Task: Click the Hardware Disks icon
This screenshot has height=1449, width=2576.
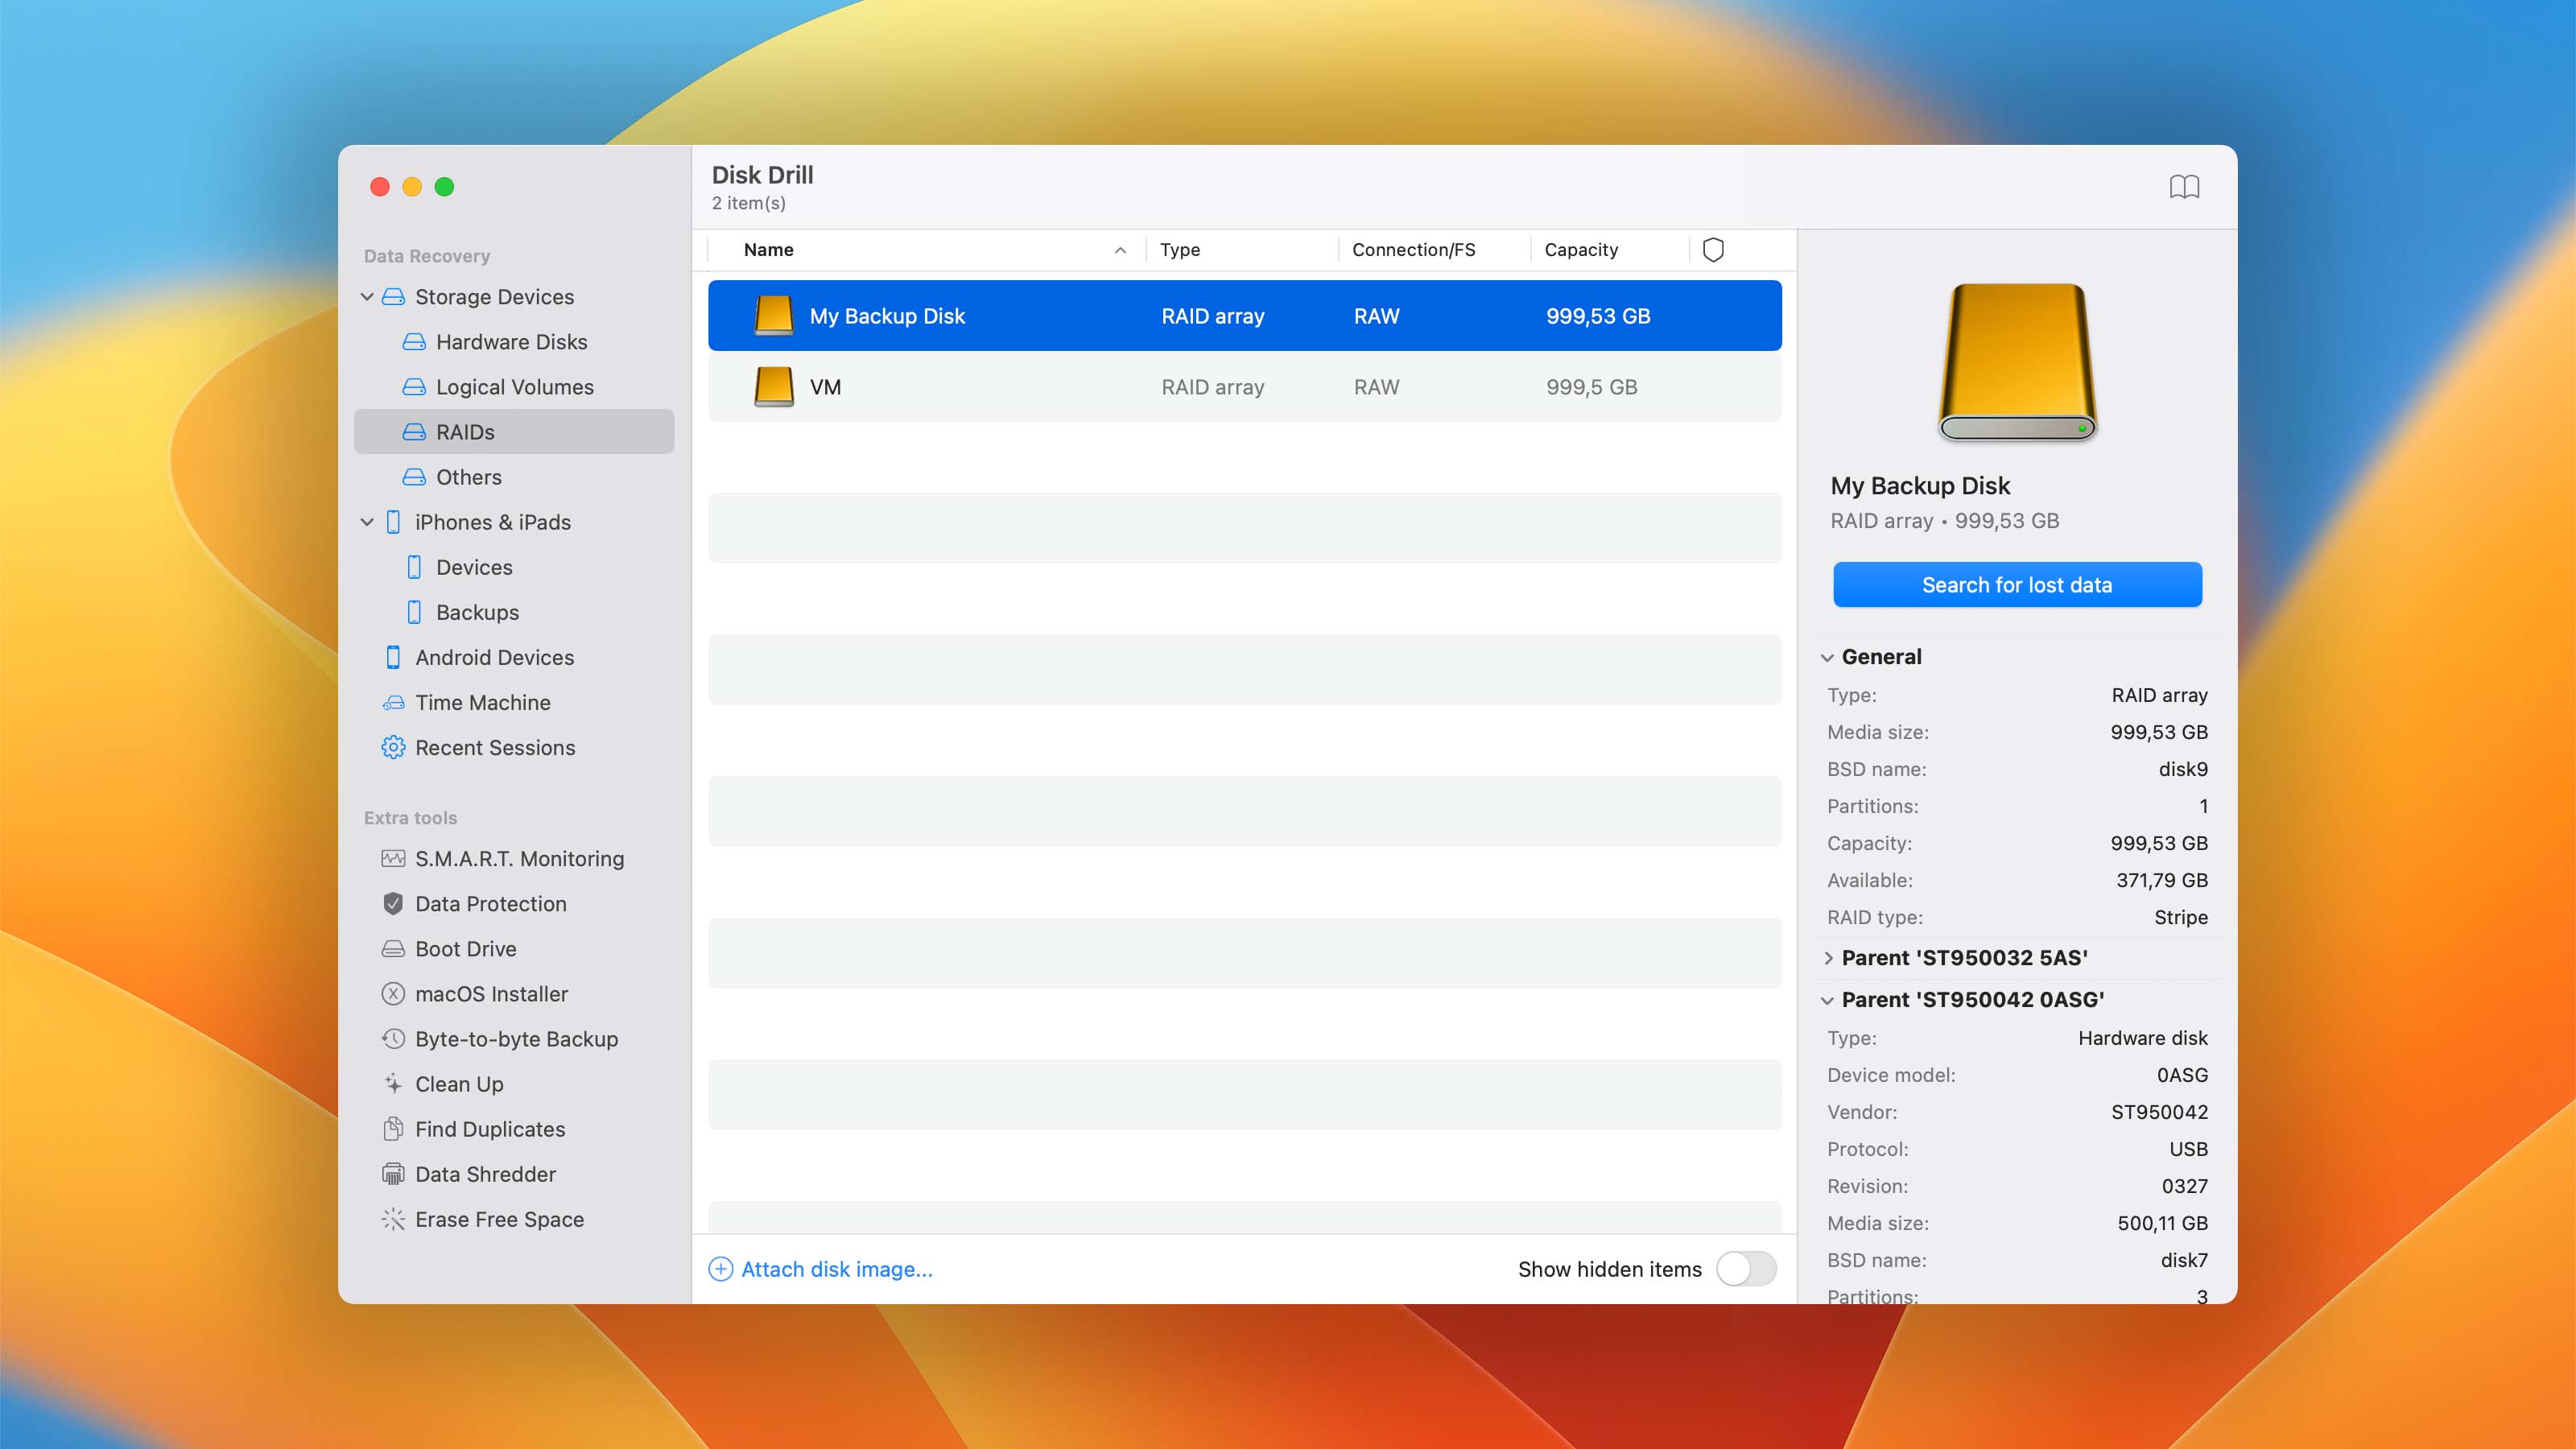Action: (414, 342)
